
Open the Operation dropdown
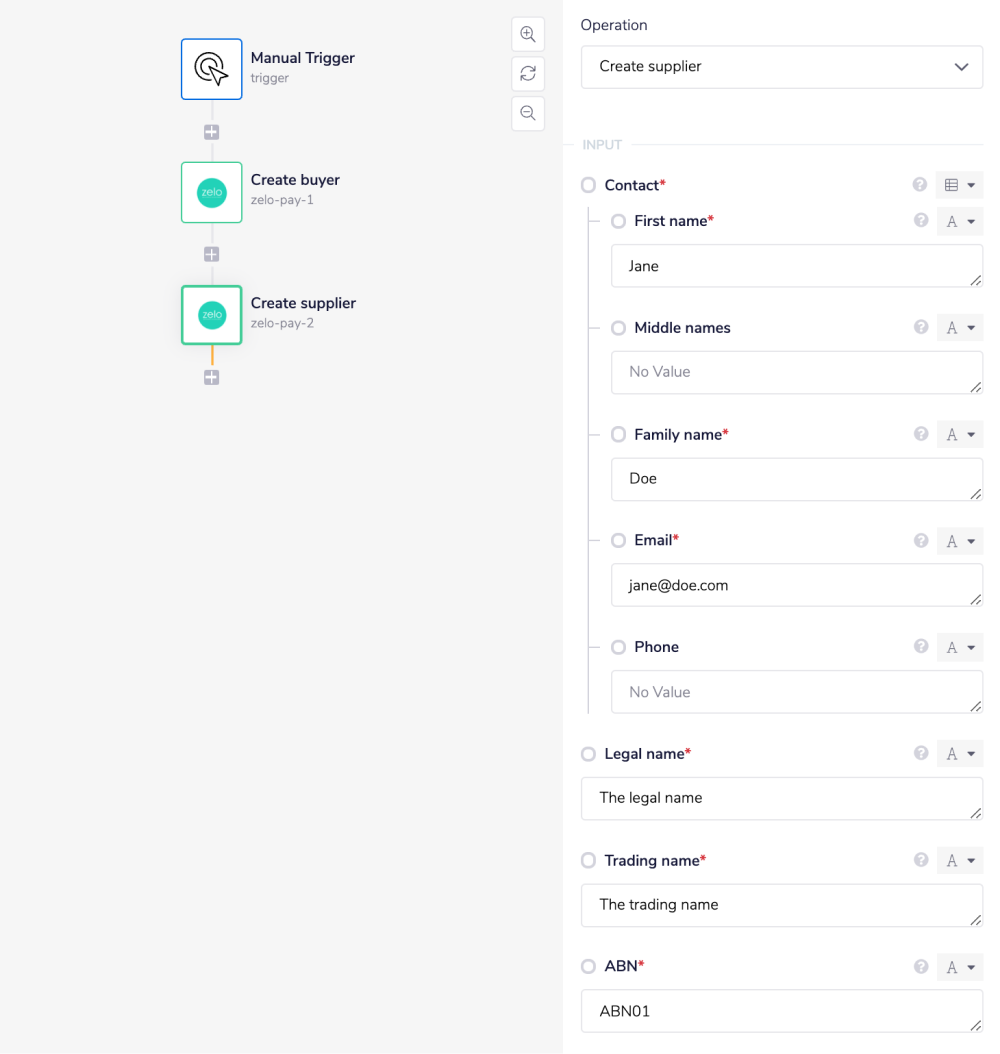(781, 67)
